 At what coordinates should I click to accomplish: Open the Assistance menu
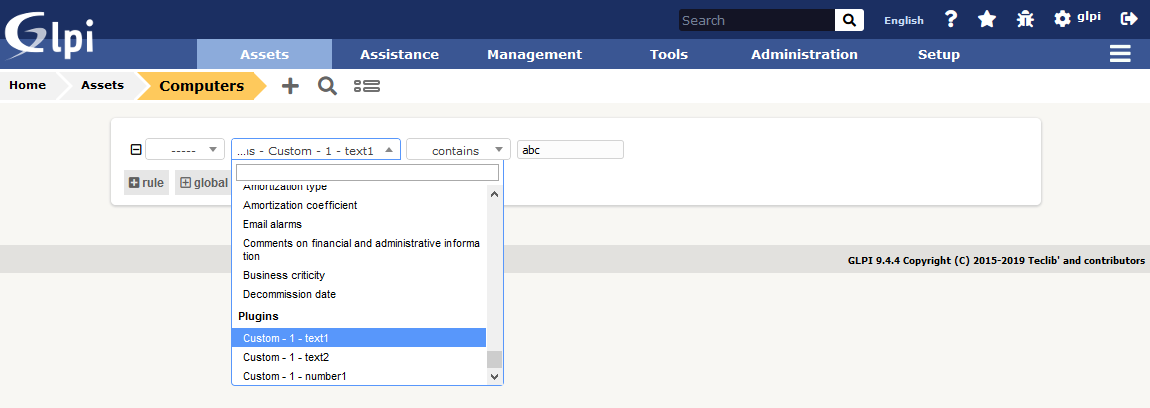click(x=399, y=54)
